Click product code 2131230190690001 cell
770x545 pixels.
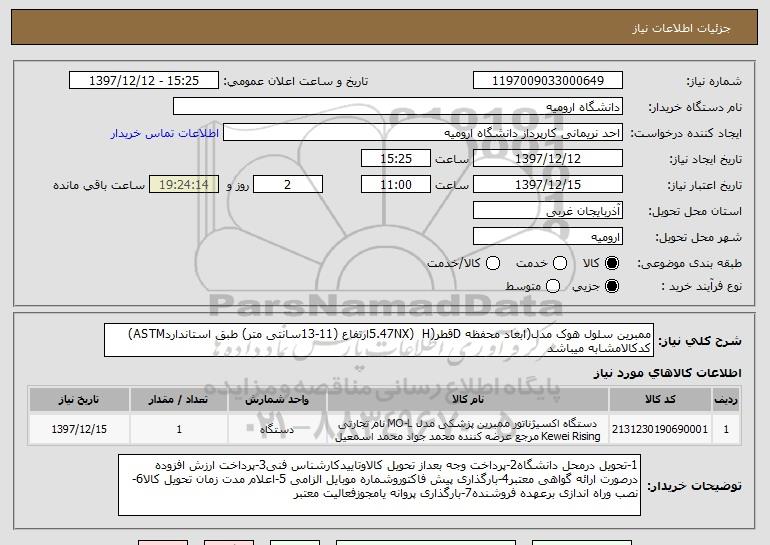point(660,430)
